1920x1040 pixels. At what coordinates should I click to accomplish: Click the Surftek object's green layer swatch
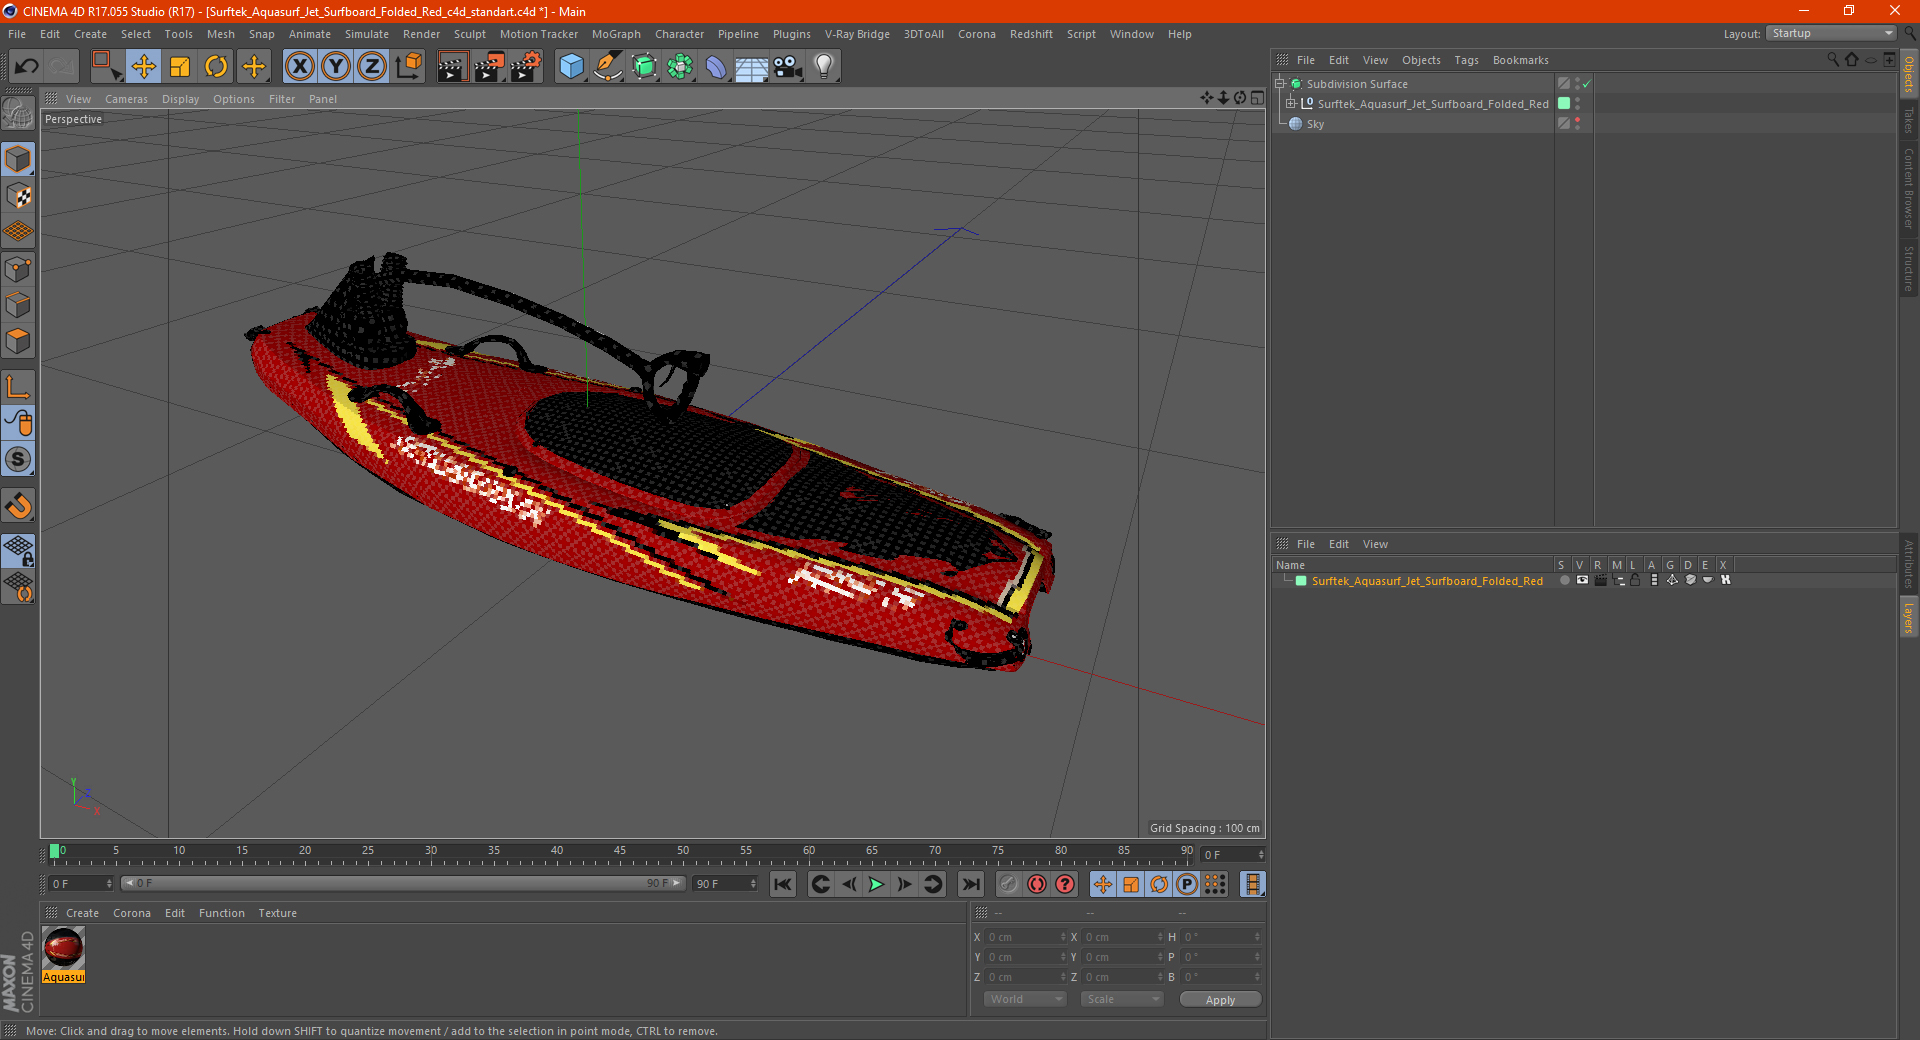pos(1564,103)
